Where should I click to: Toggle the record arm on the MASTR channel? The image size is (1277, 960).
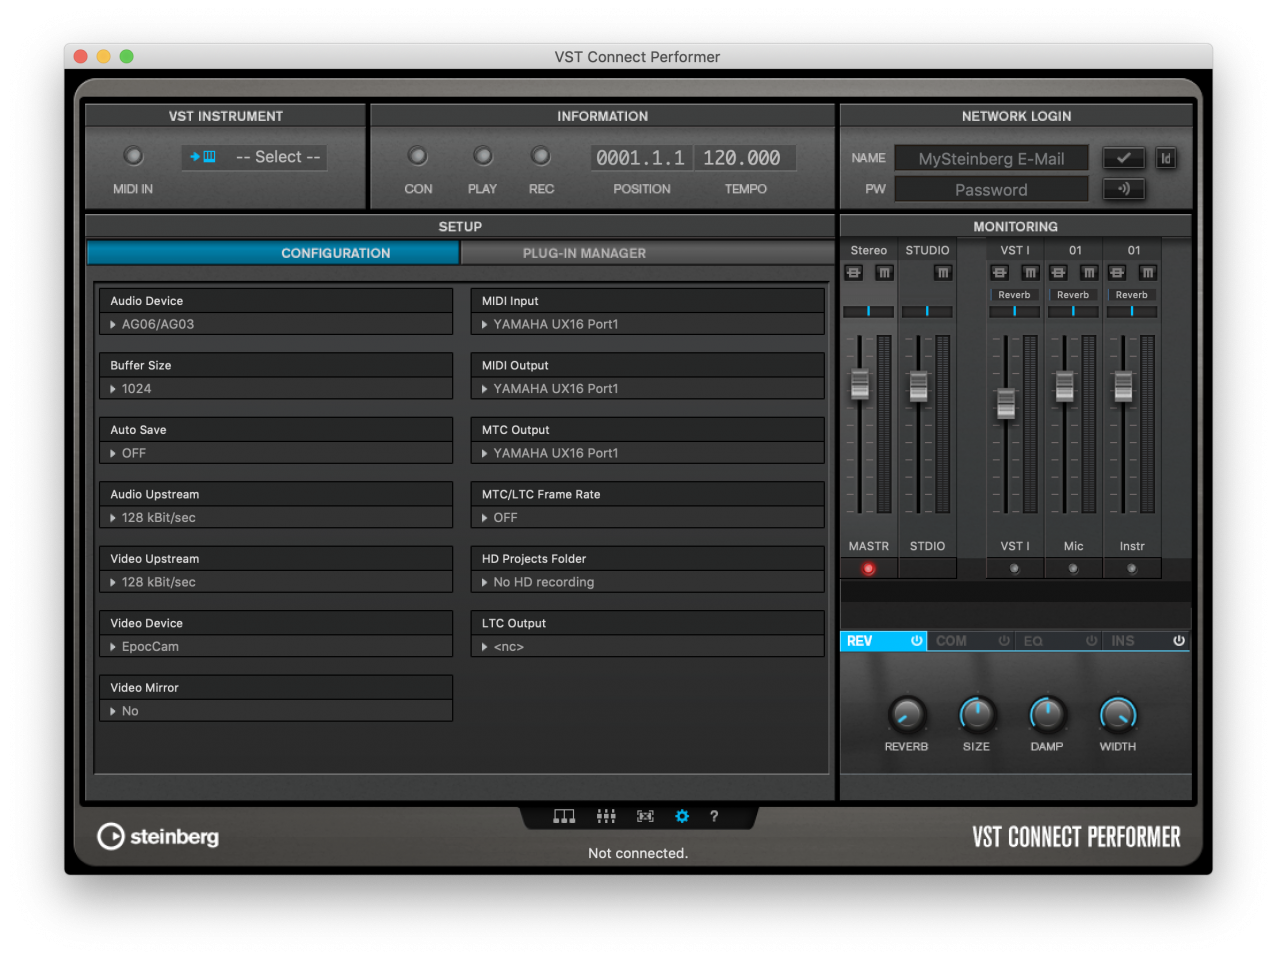click(868, 567)
